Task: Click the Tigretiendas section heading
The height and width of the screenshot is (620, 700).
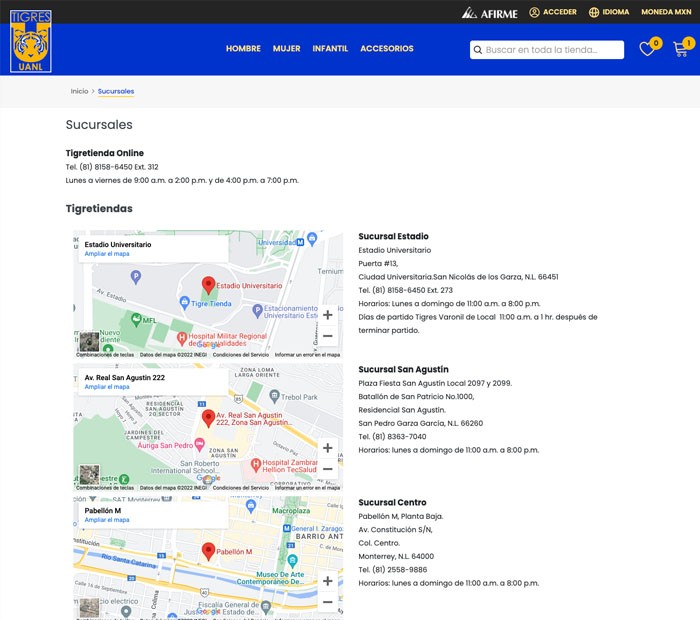Action: 99,208
